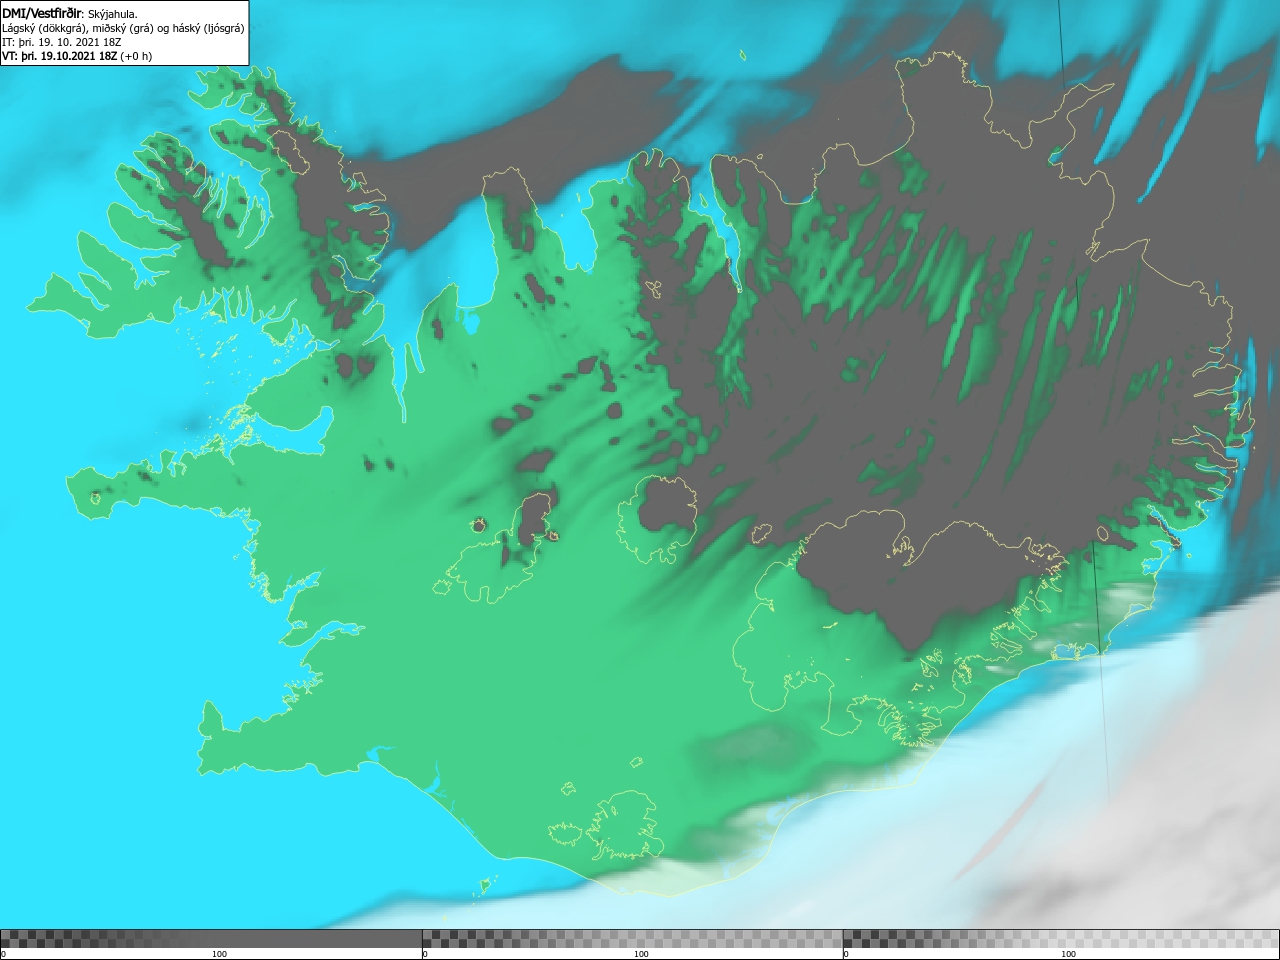Click the 'VT: þri. 19.10.2021 18Z (+0 h)' line

[x=77, y=56]
